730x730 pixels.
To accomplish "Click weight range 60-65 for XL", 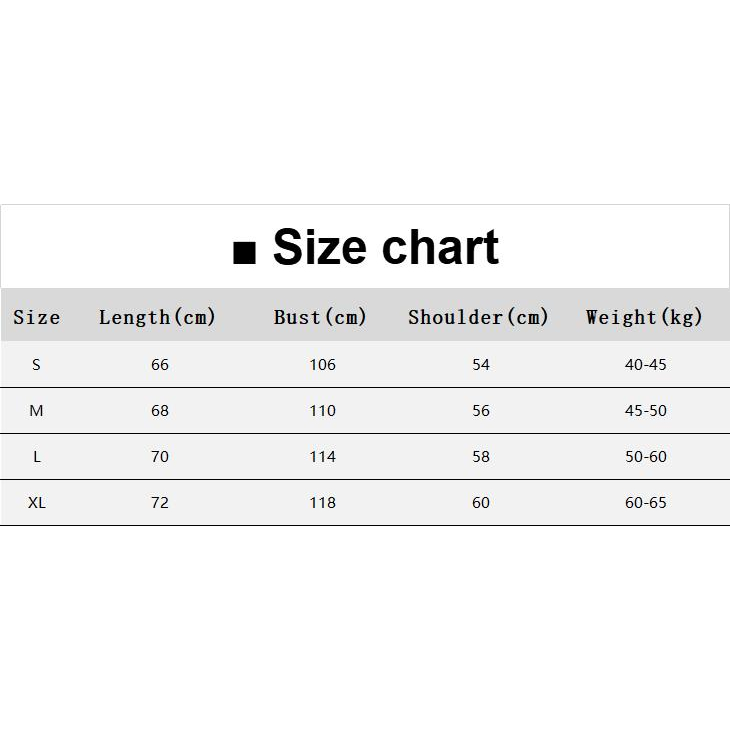I will pos(645,503).
